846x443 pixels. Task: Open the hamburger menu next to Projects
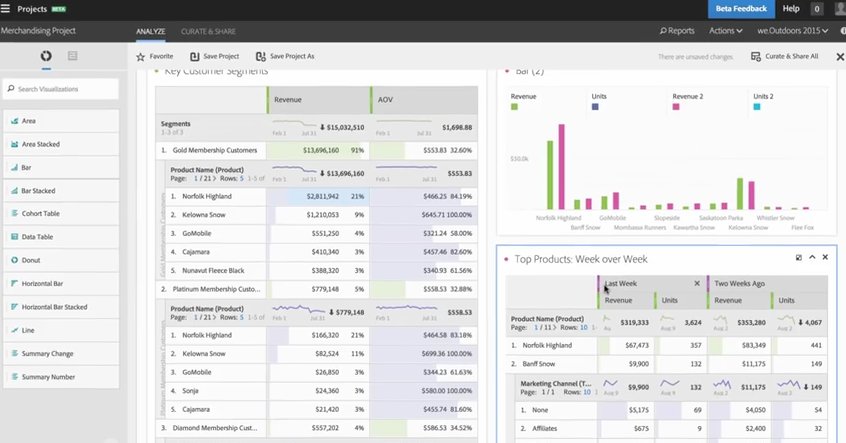(5, 9)
